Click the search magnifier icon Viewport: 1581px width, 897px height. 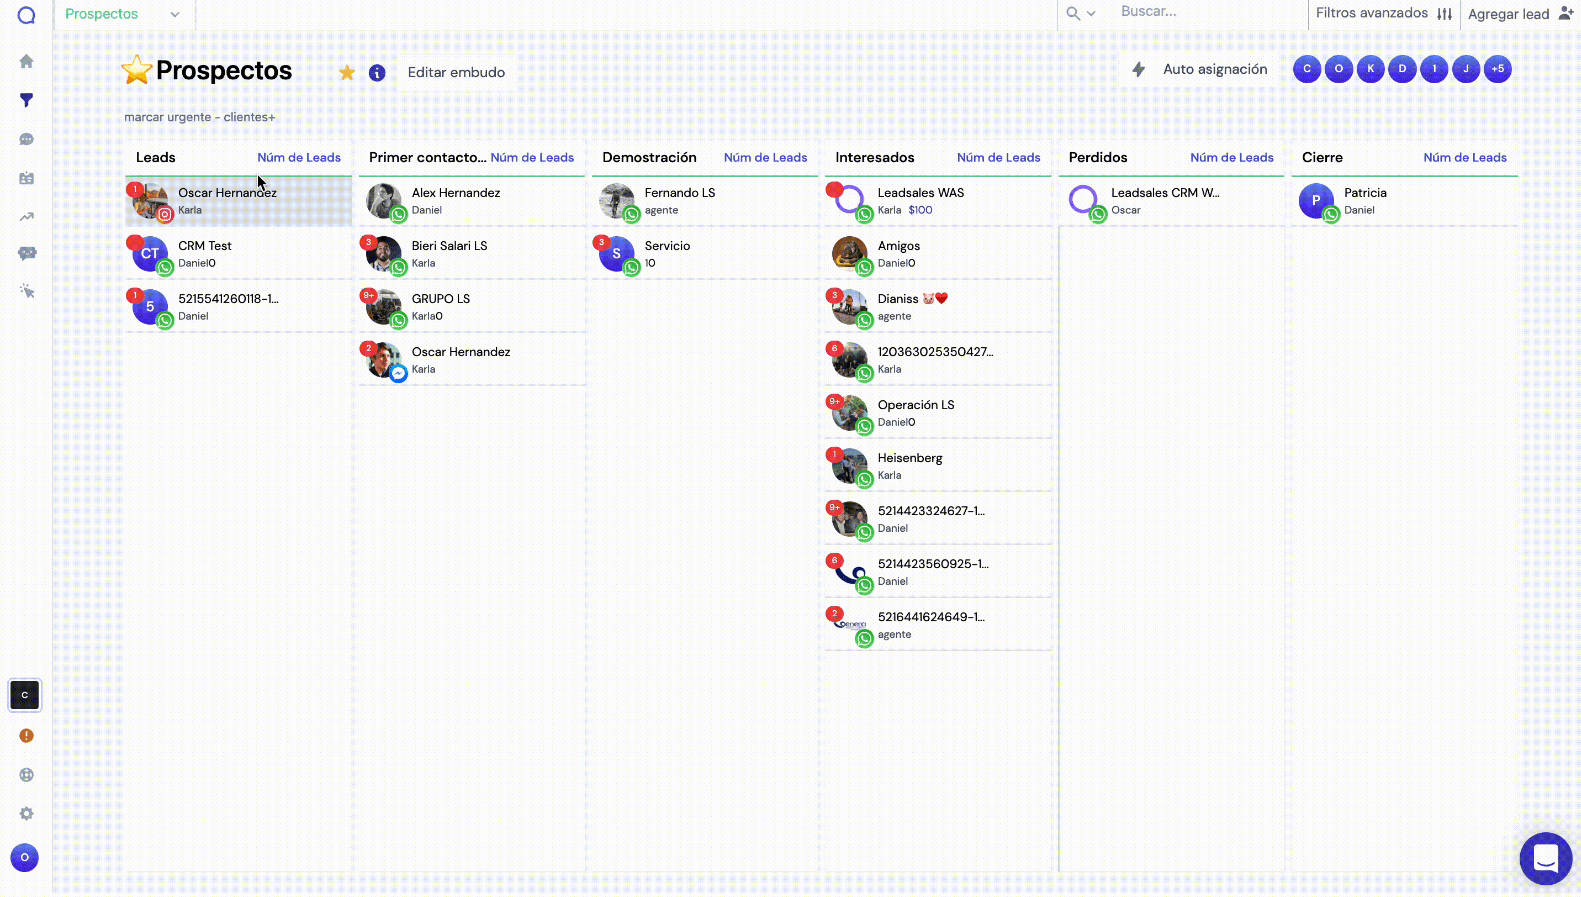coord(1073,13)
